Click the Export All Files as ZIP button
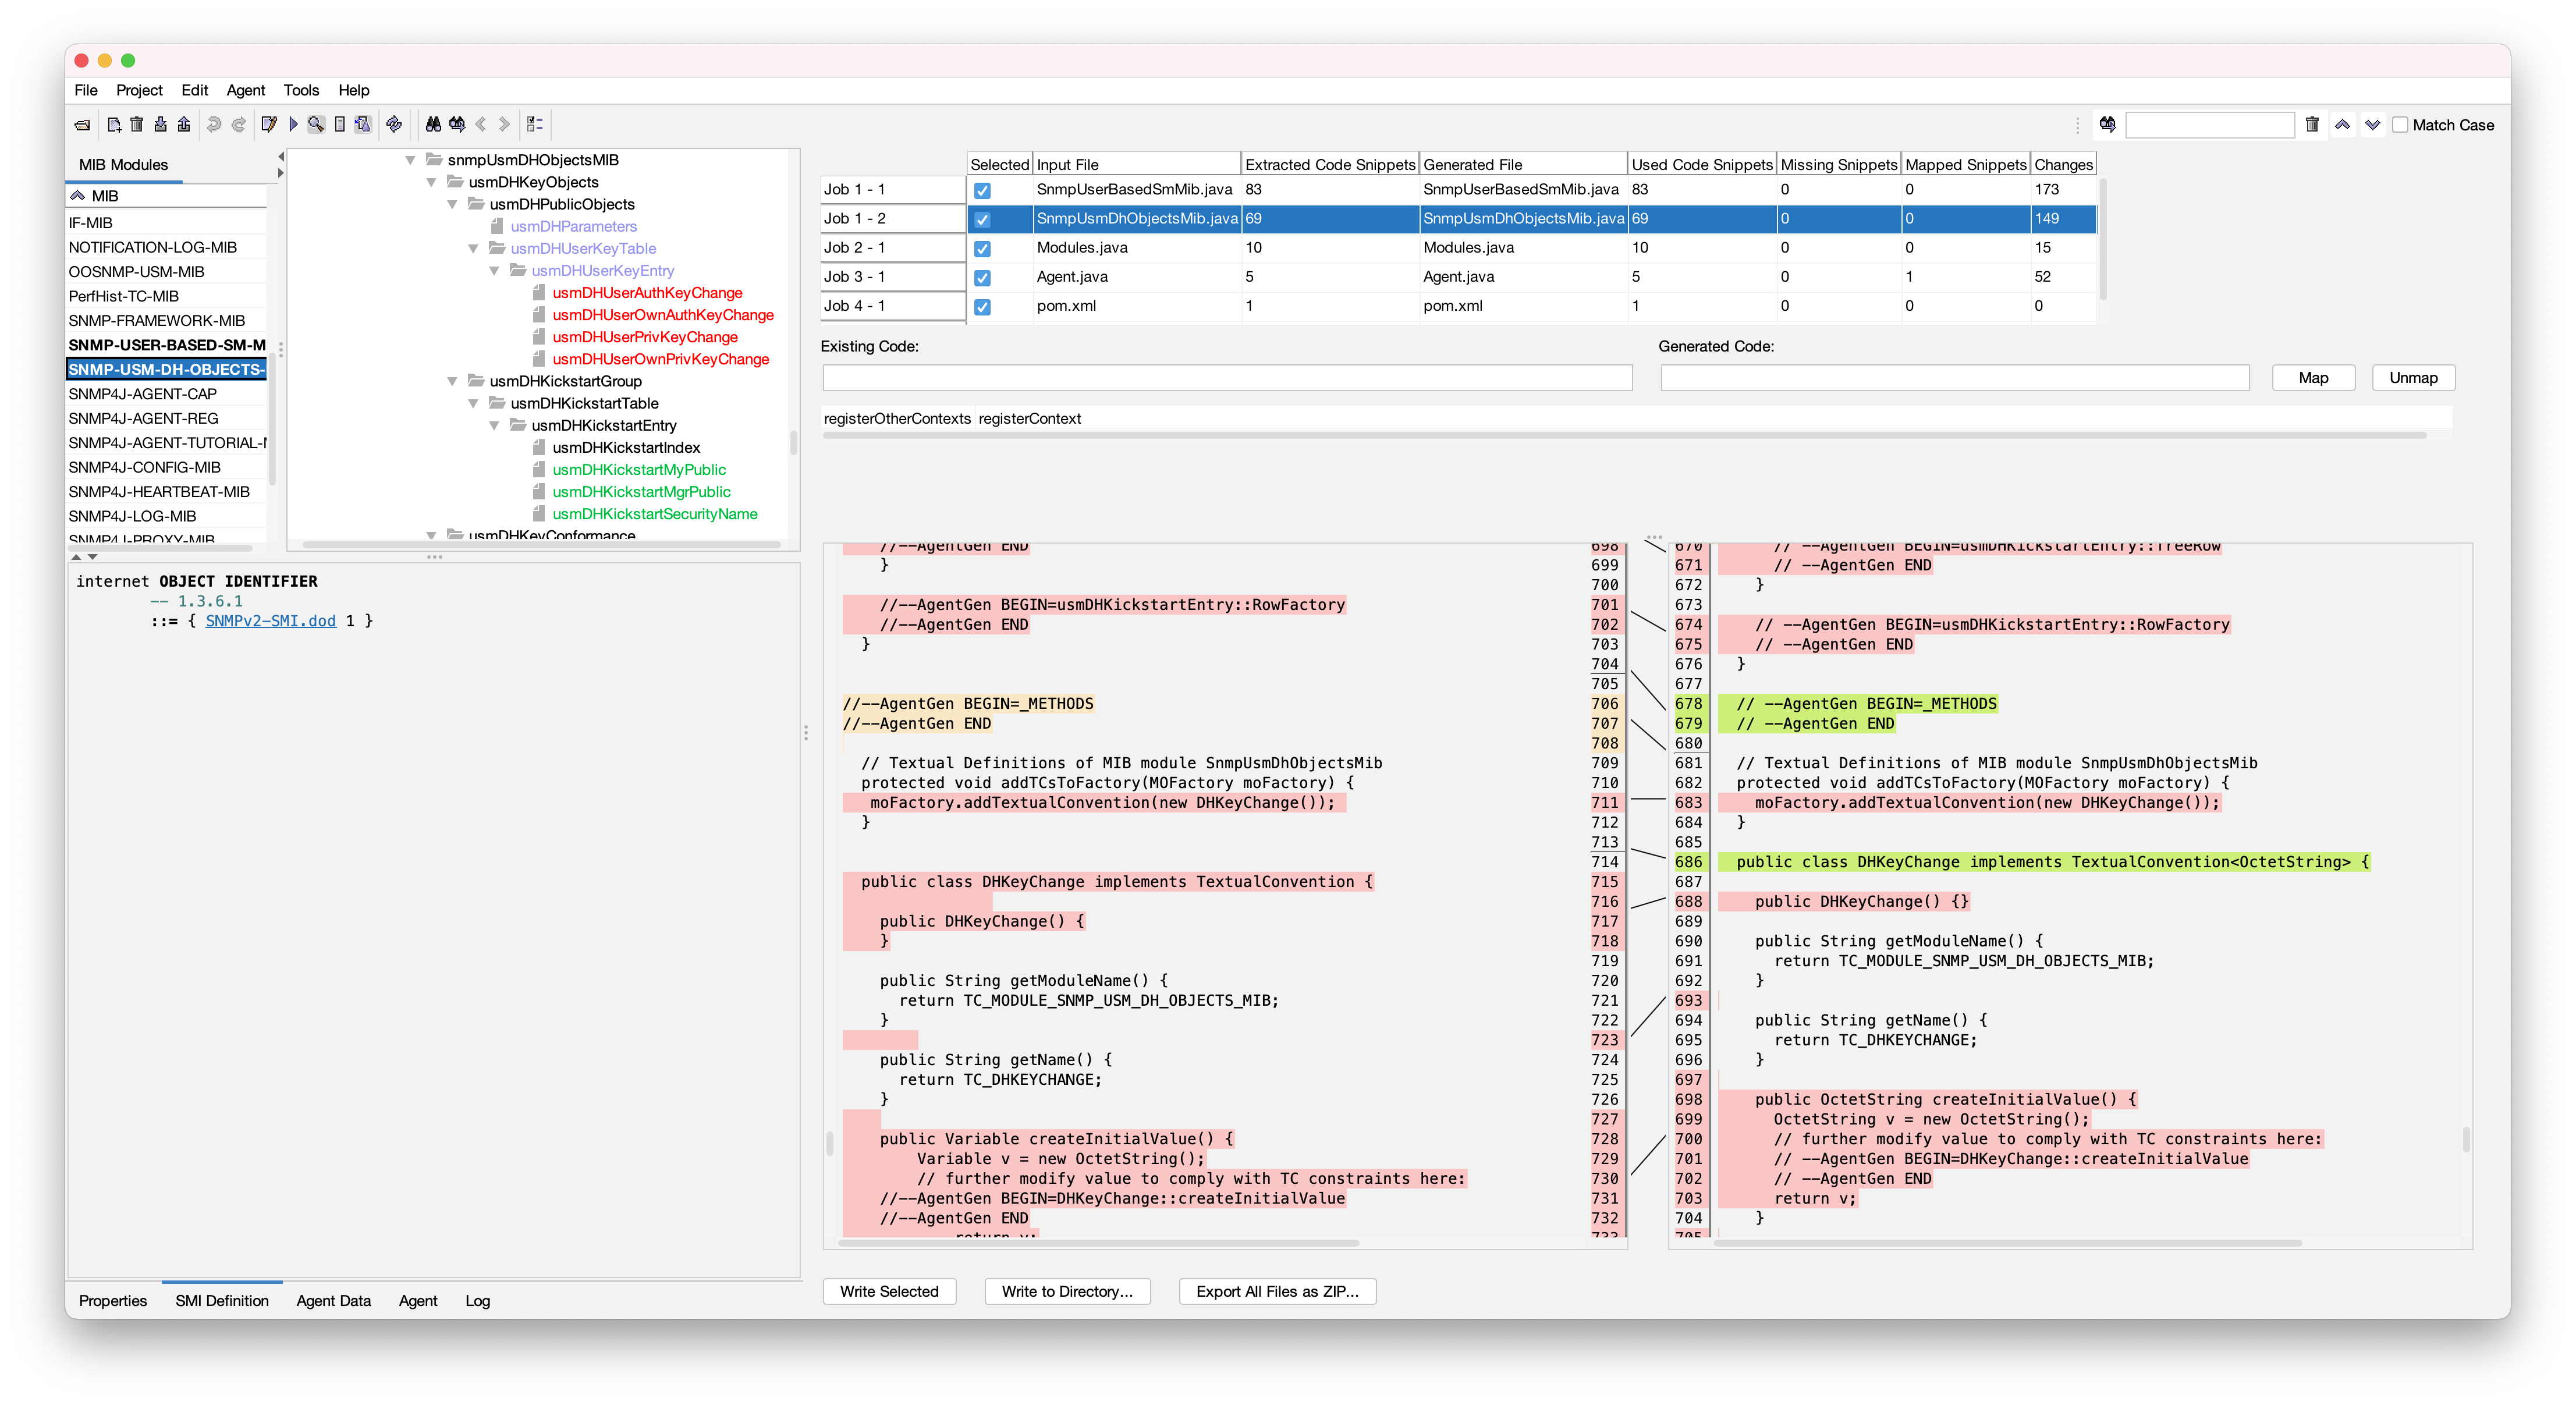This screenshot has height=1405, width=2576. tap(1277, 1291)
